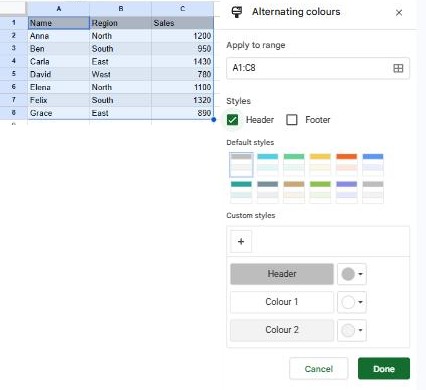Screen dimensions: 426x390
Task: Add a new custom style with plus button
Action: [241, 241]
